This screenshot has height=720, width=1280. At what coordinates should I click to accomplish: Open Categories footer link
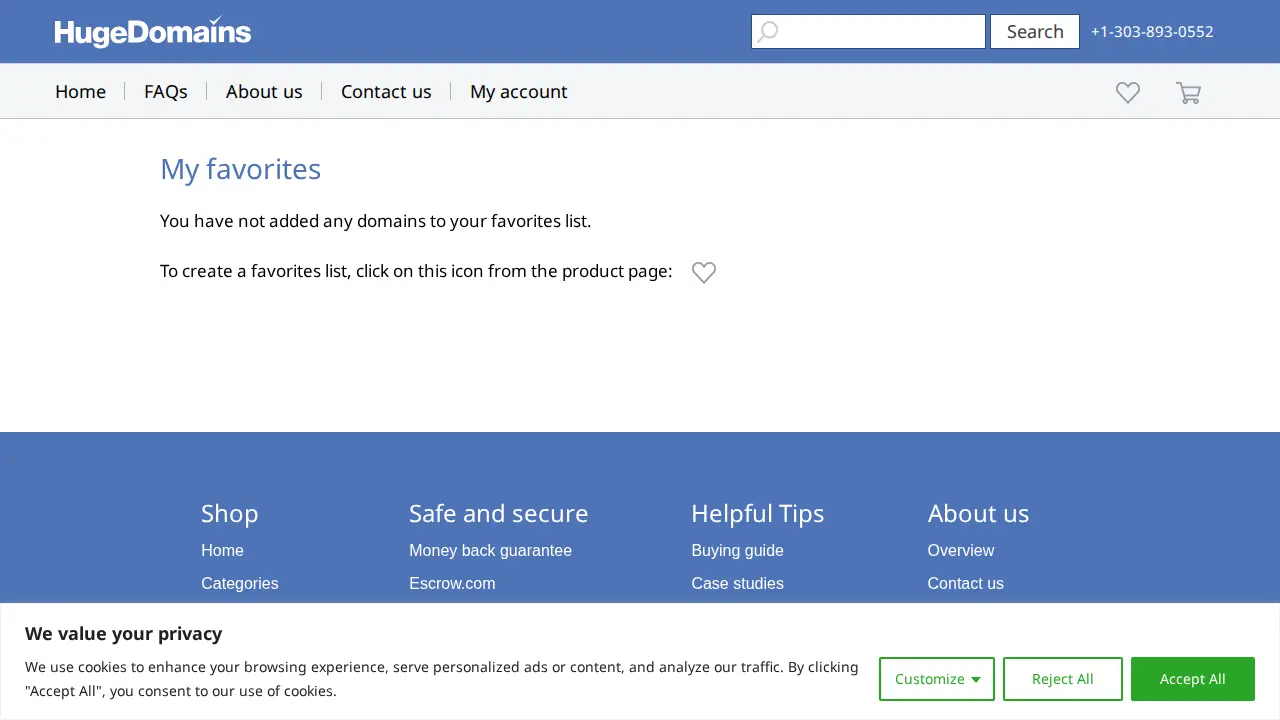[x=240, y=583]
